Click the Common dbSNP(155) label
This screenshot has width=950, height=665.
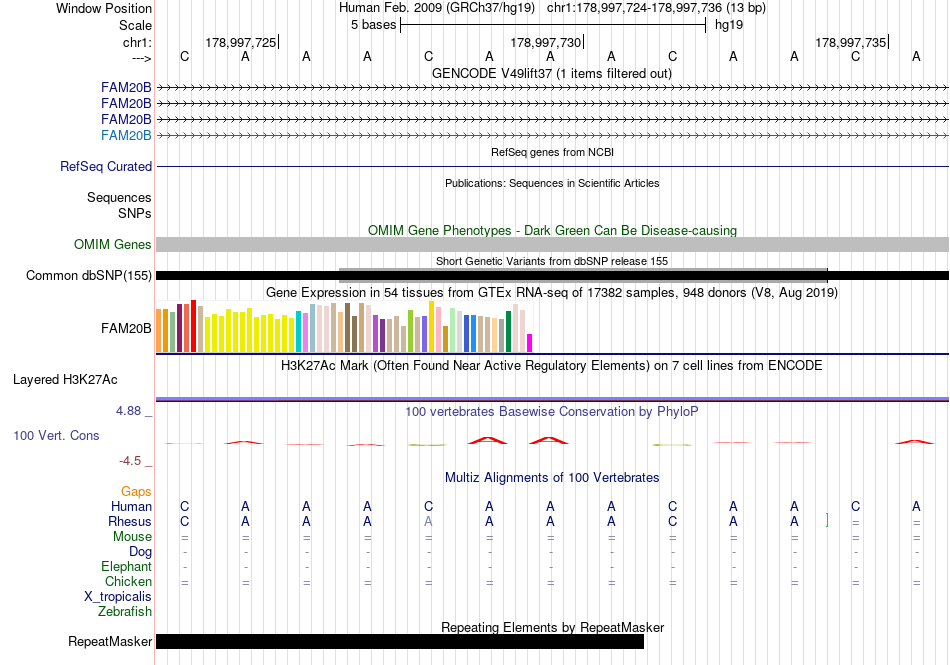click(88, 276)
